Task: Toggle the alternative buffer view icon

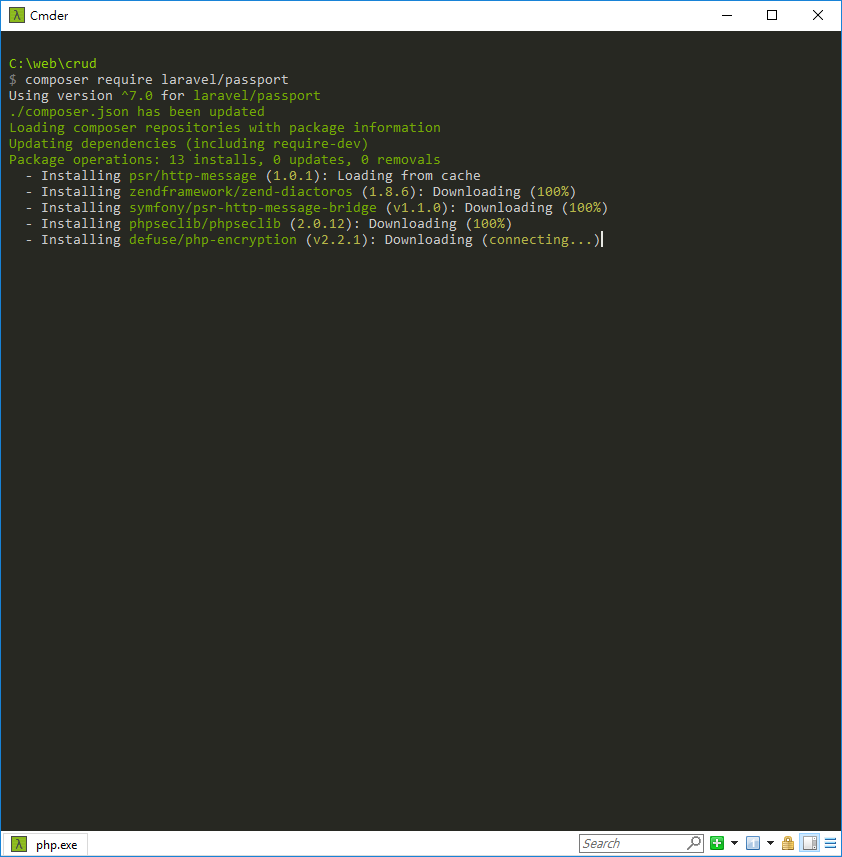Action: (810, 843)
